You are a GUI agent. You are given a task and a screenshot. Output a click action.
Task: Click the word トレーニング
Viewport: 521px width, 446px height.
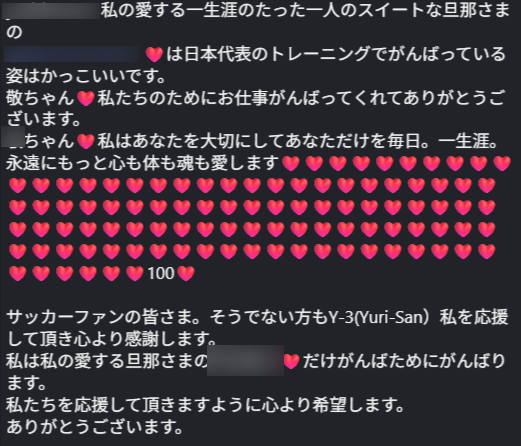coord(320,54)
